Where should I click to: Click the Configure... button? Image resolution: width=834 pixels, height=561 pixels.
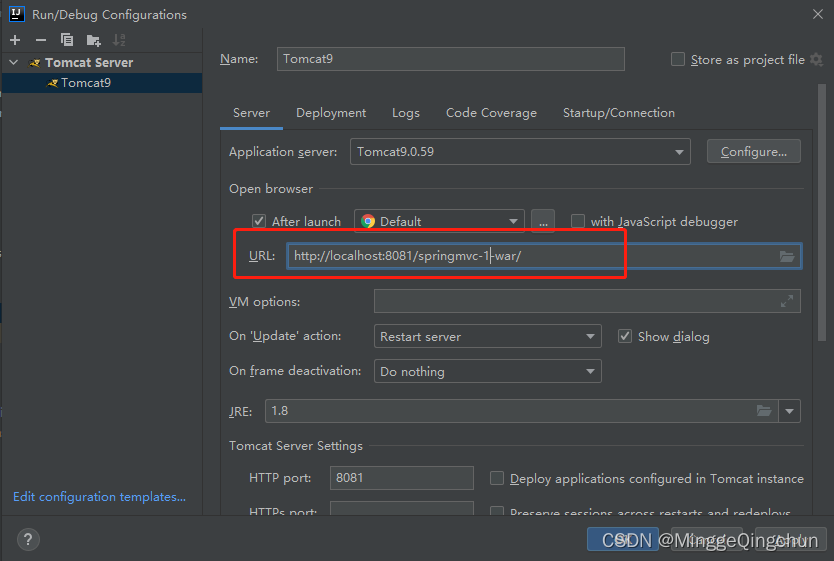point(754,152)
